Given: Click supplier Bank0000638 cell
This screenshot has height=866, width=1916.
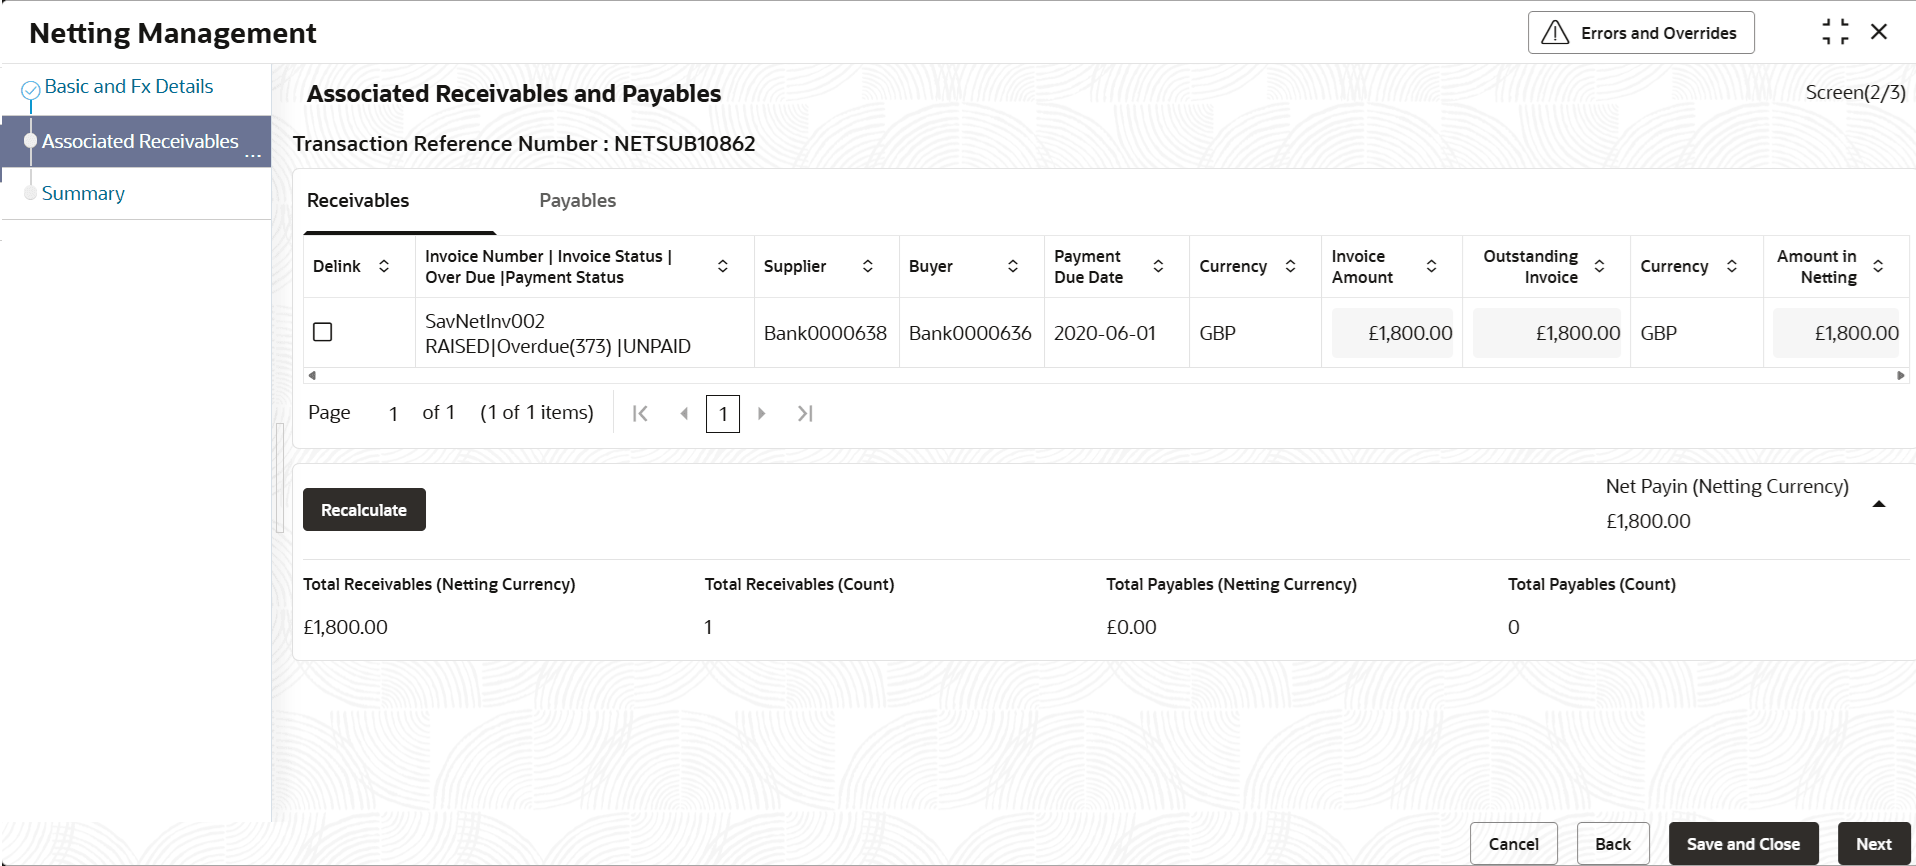Looking at the screenshot, I should 825,334.
